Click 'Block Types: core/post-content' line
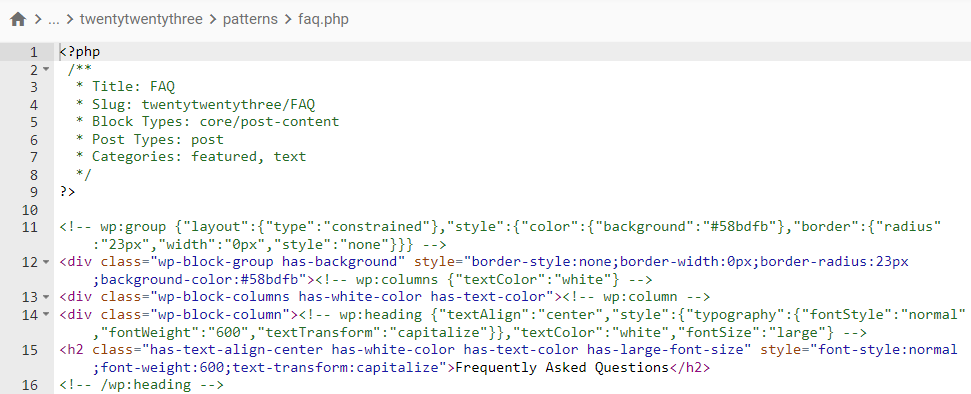The image size is (971, 394). point(216,121)
